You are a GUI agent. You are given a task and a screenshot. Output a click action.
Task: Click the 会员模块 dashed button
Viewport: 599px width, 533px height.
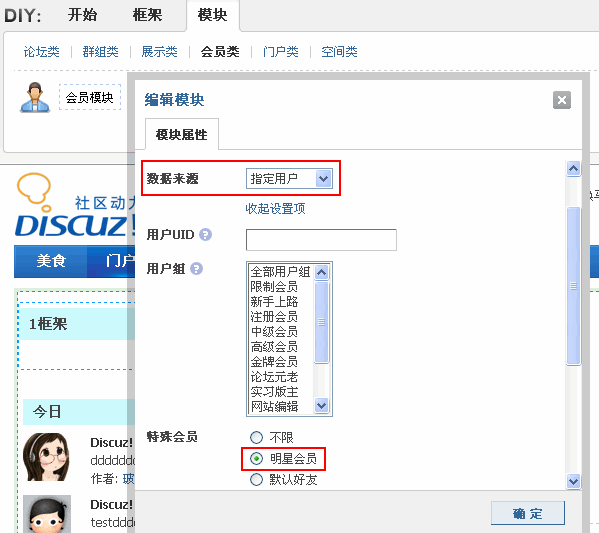[90, 97]
